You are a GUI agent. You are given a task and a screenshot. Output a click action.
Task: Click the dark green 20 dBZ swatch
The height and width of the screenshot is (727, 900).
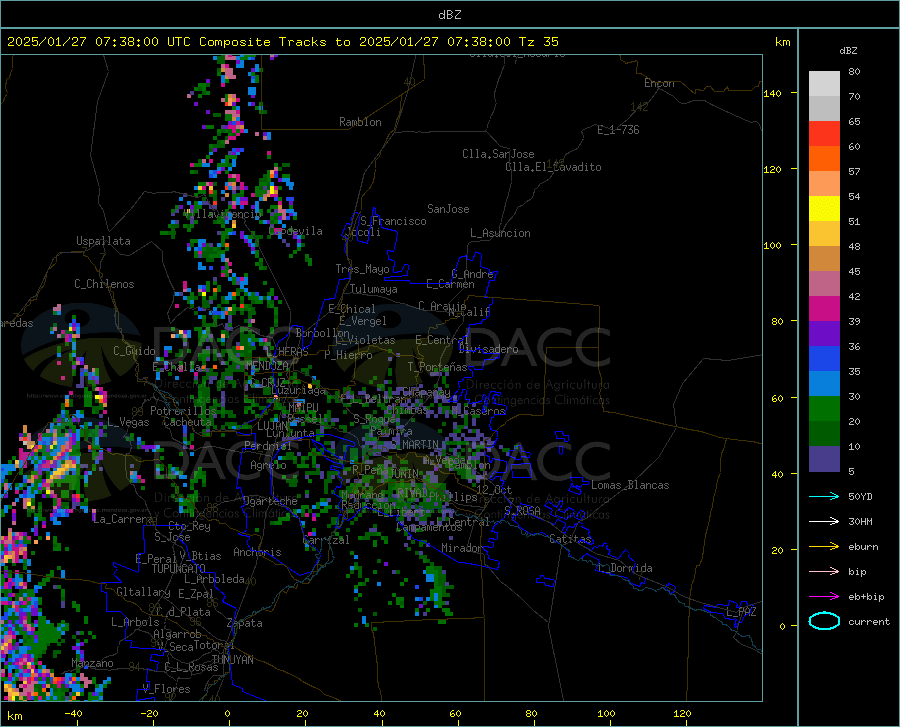click(824, 434)
